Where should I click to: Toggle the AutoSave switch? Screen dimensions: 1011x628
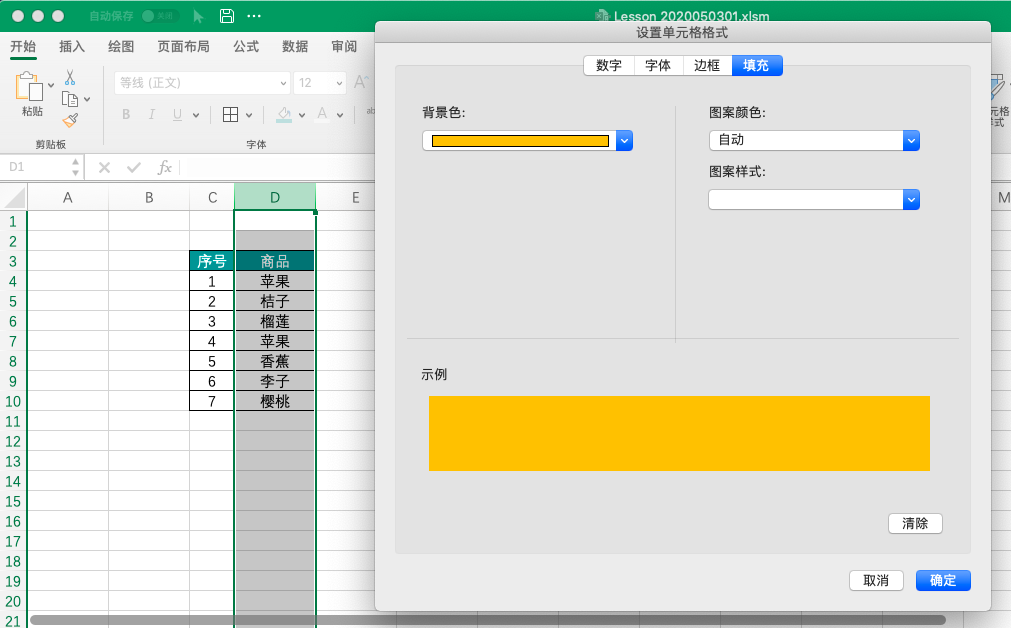click(x=158, y=16)
